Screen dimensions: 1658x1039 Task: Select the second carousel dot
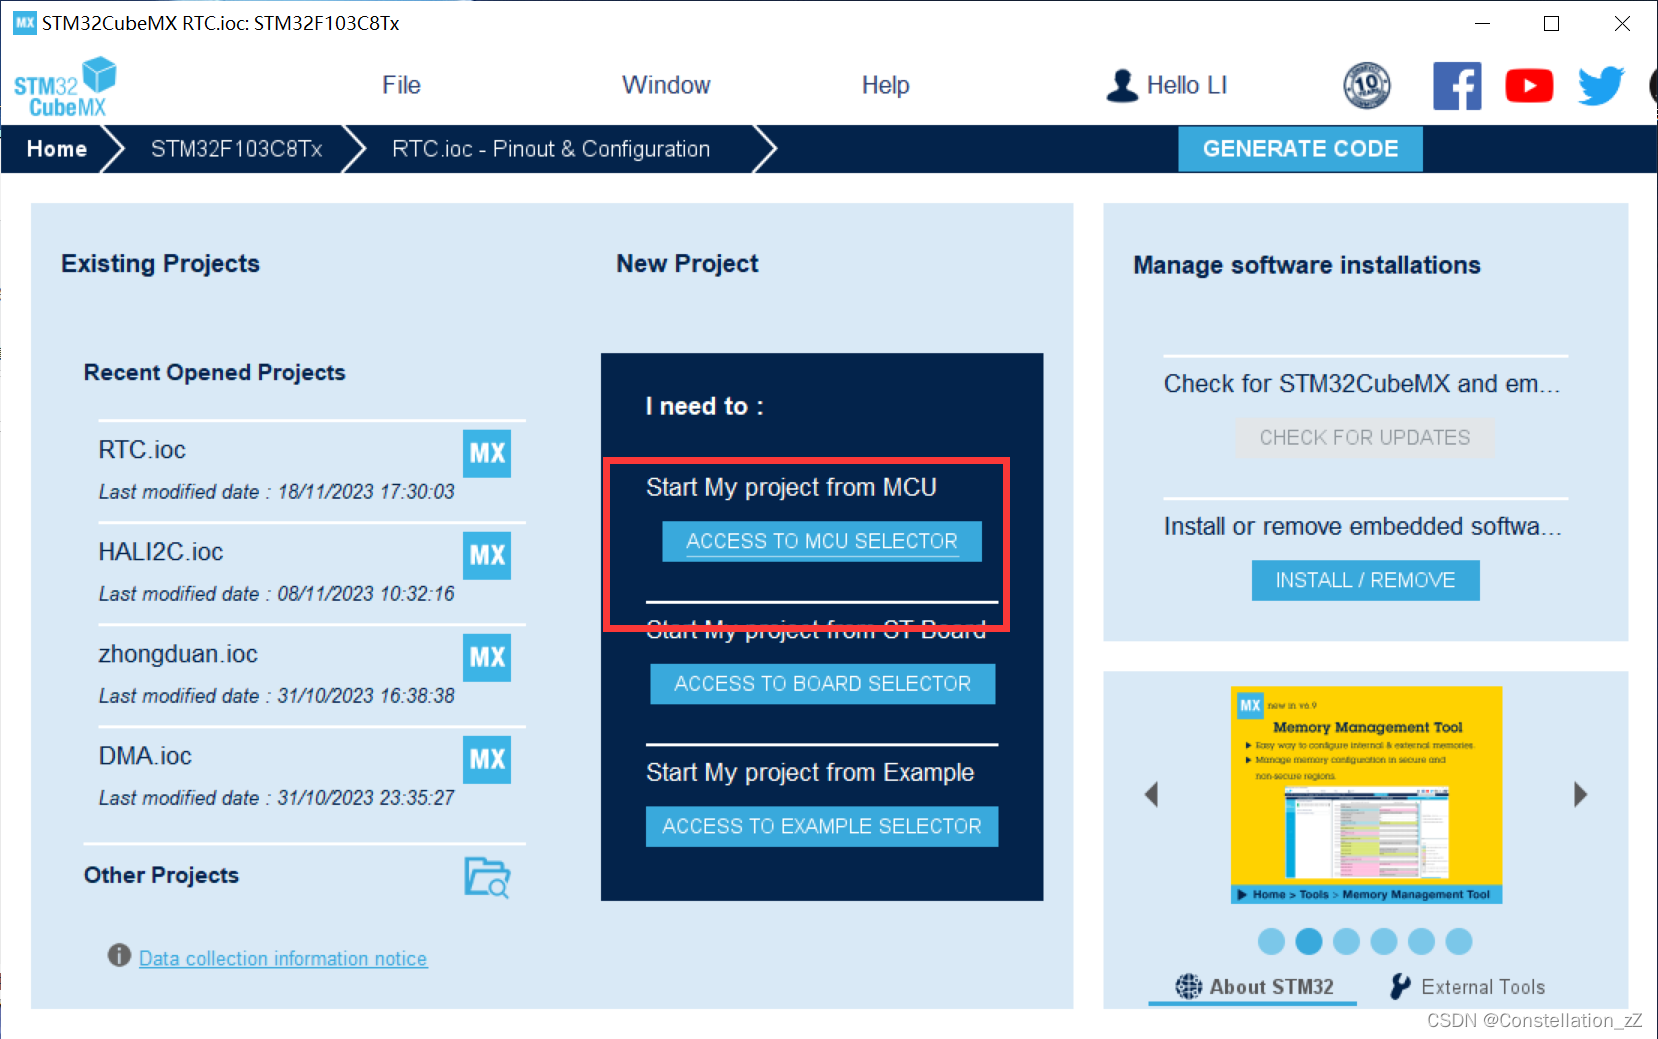click(1309, 941)
